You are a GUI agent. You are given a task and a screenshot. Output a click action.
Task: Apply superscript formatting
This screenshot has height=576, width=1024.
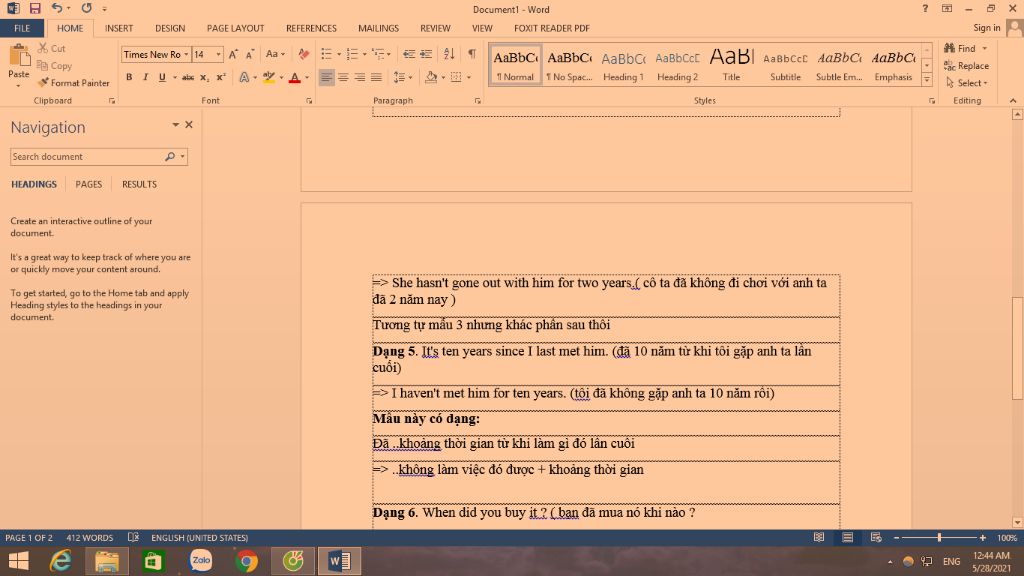[x=221, y=77]
